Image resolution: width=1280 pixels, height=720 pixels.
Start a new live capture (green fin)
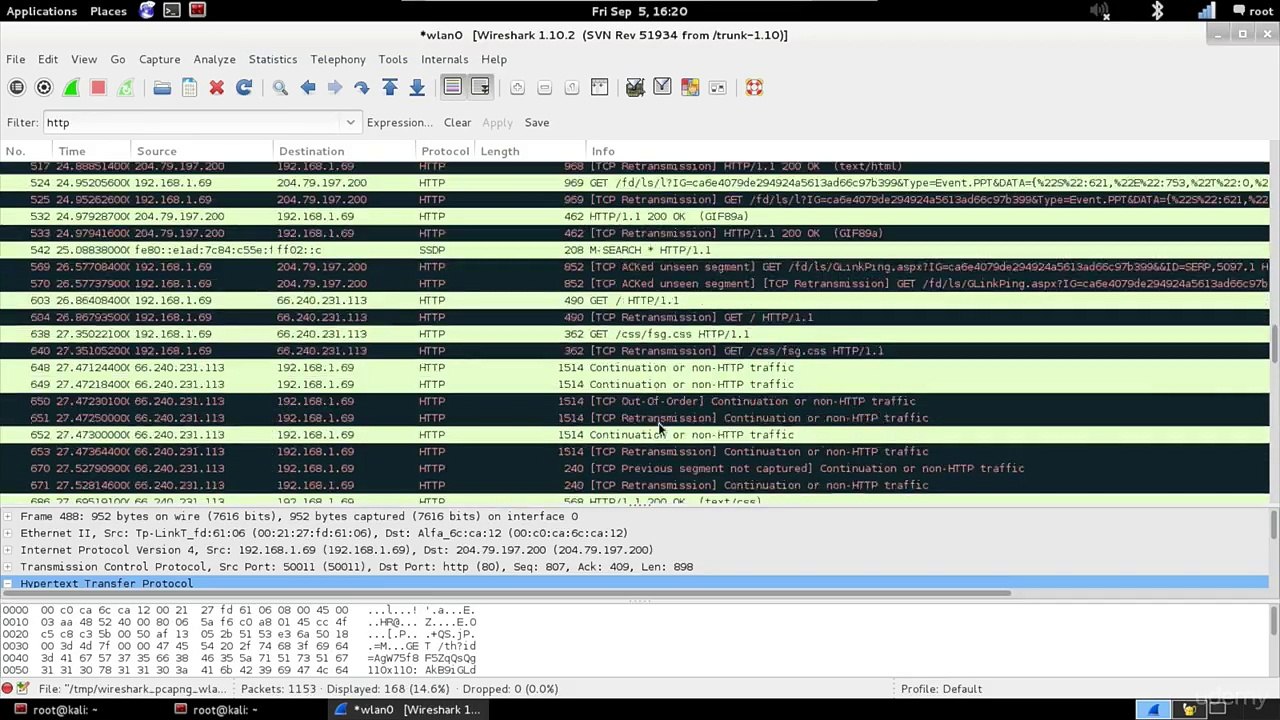[x=71, y=88]
